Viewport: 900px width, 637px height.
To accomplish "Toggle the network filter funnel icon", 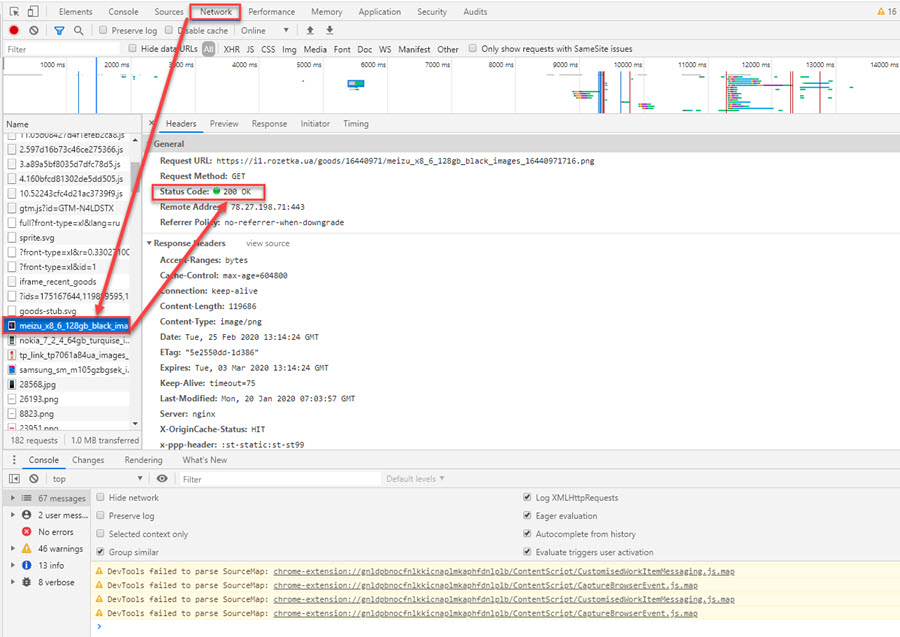I will click(x=59, y=30).
